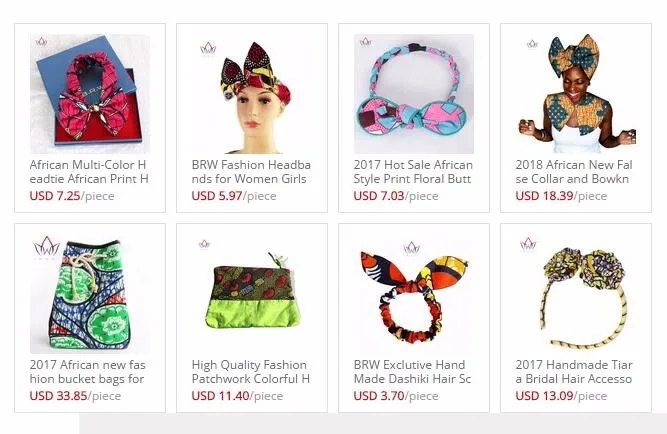Screen dimensions: 667x434
Task: Open '2017 Handmade Tiara Bridal Hair' title
Action: coord(574,371)
